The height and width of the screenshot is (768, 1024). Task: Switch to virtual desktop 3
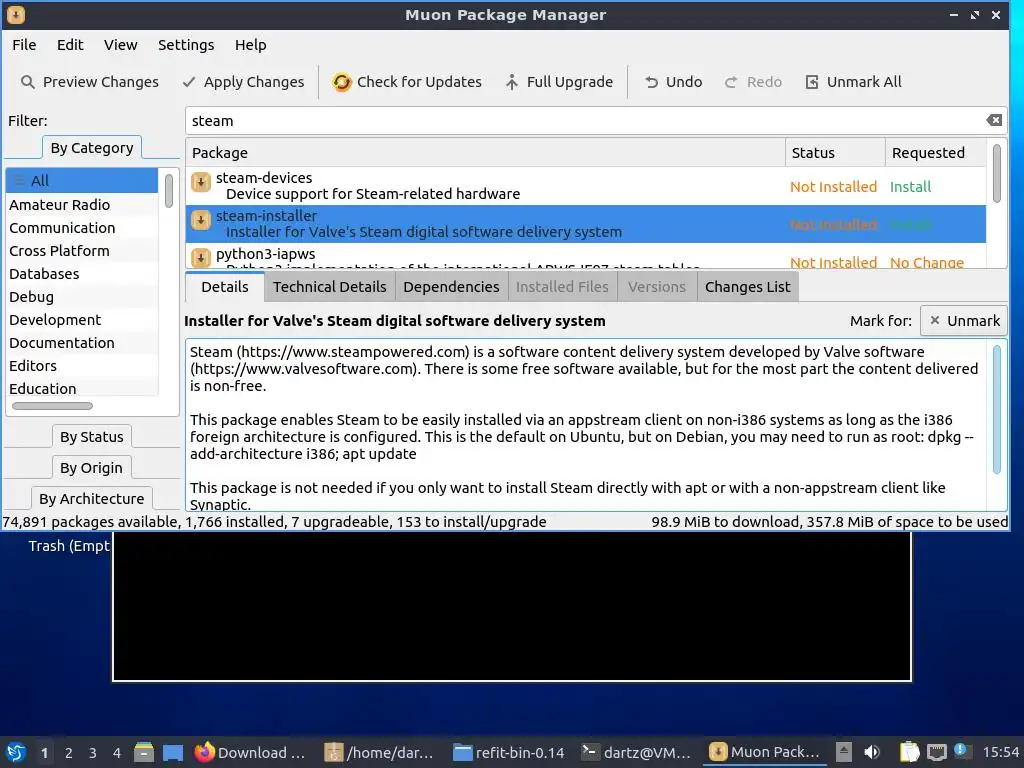pyautogui.click(x=92, y=752)
